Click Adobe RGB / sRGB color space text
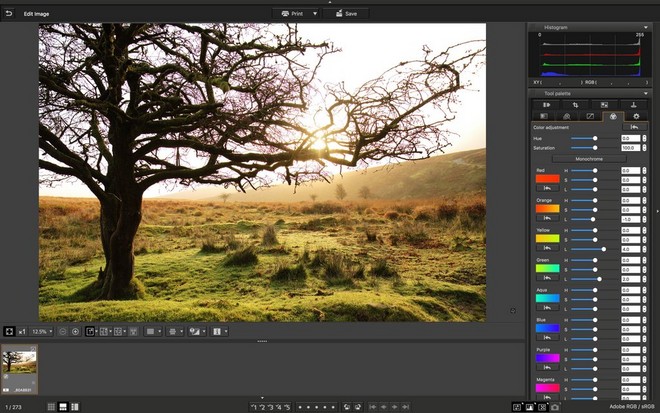 click(632, 407)
